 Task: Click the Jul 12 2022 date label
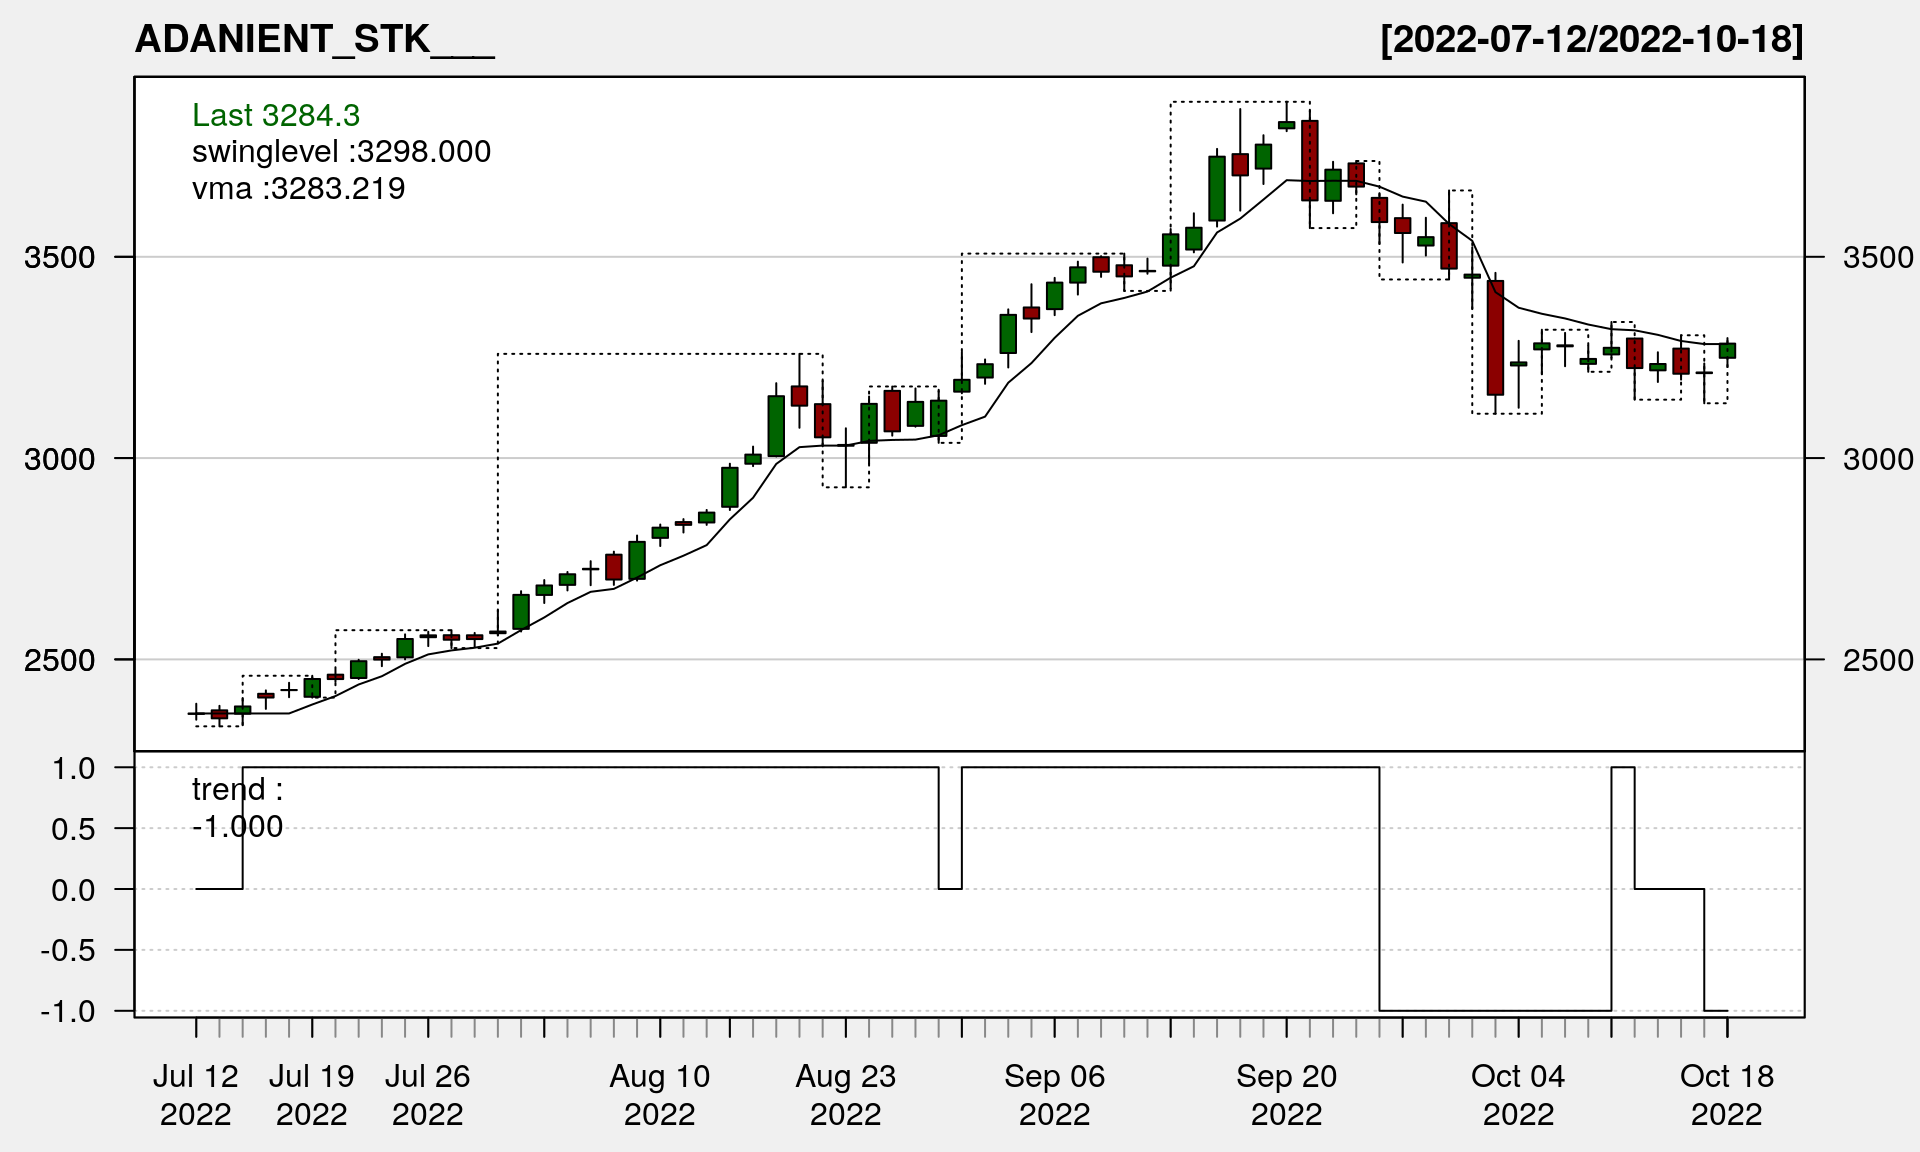pyautogui.click(x=196, y=1095)
